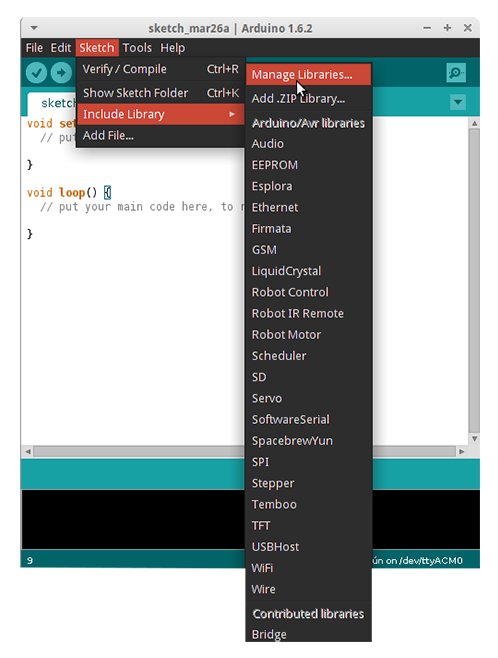Choose Show Sketch Folder entry

[x=160, y=93]
